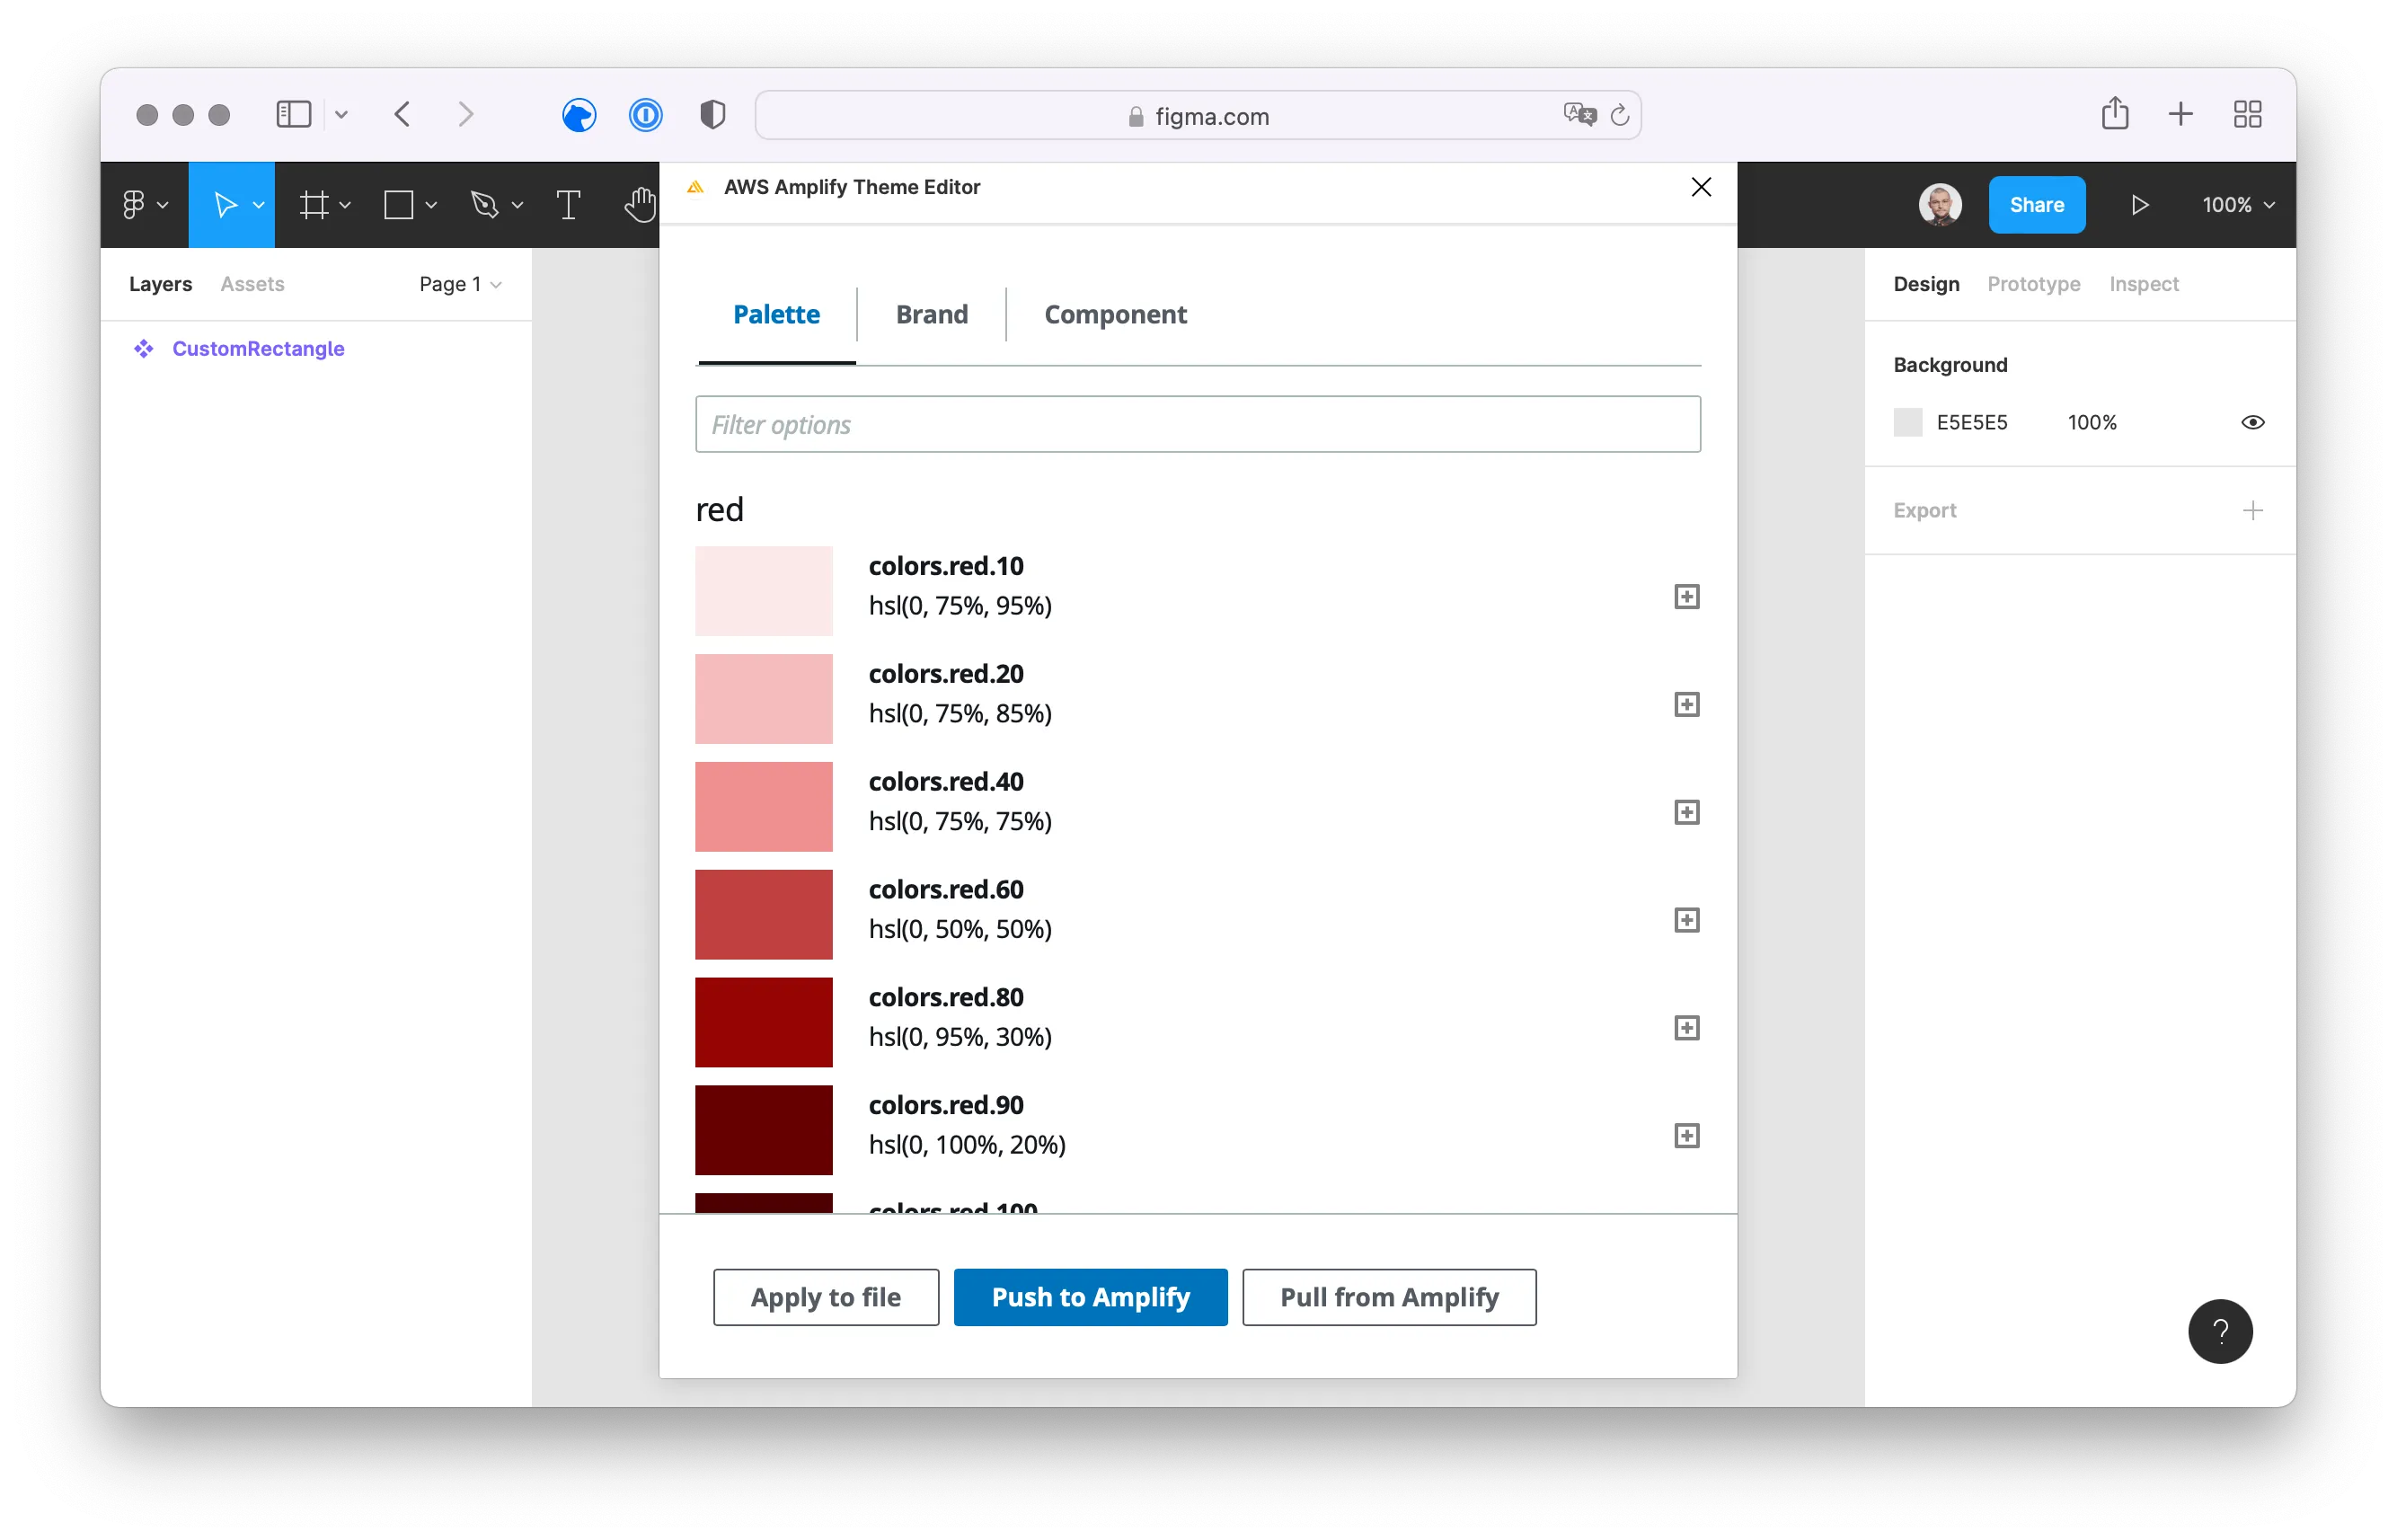Open the zoom level dropdown

click(2238, 205)
